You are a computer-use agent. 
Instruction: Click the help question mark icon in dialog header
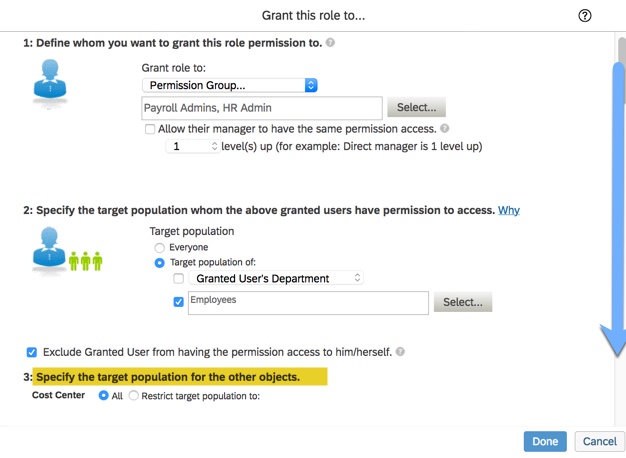coord(585,16)
